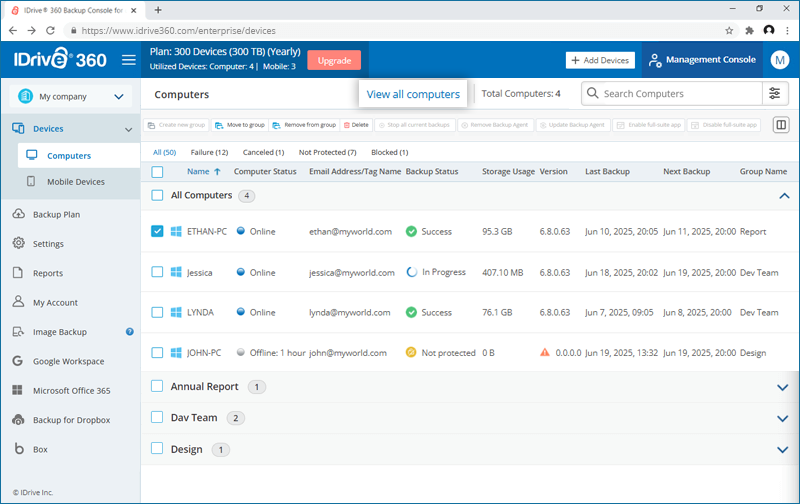800x504 pixels.
Task: Click ethan@myworld.com email cell
Action: [351, 231]
